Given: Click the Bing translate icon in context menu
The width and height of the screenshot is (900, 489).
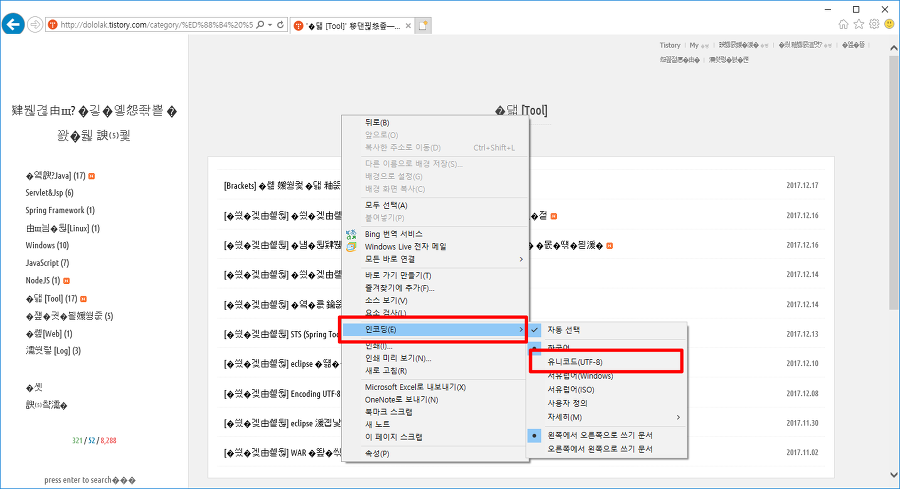Looking at the screenshot, I should pyautogui.click(x=351, y=234).
